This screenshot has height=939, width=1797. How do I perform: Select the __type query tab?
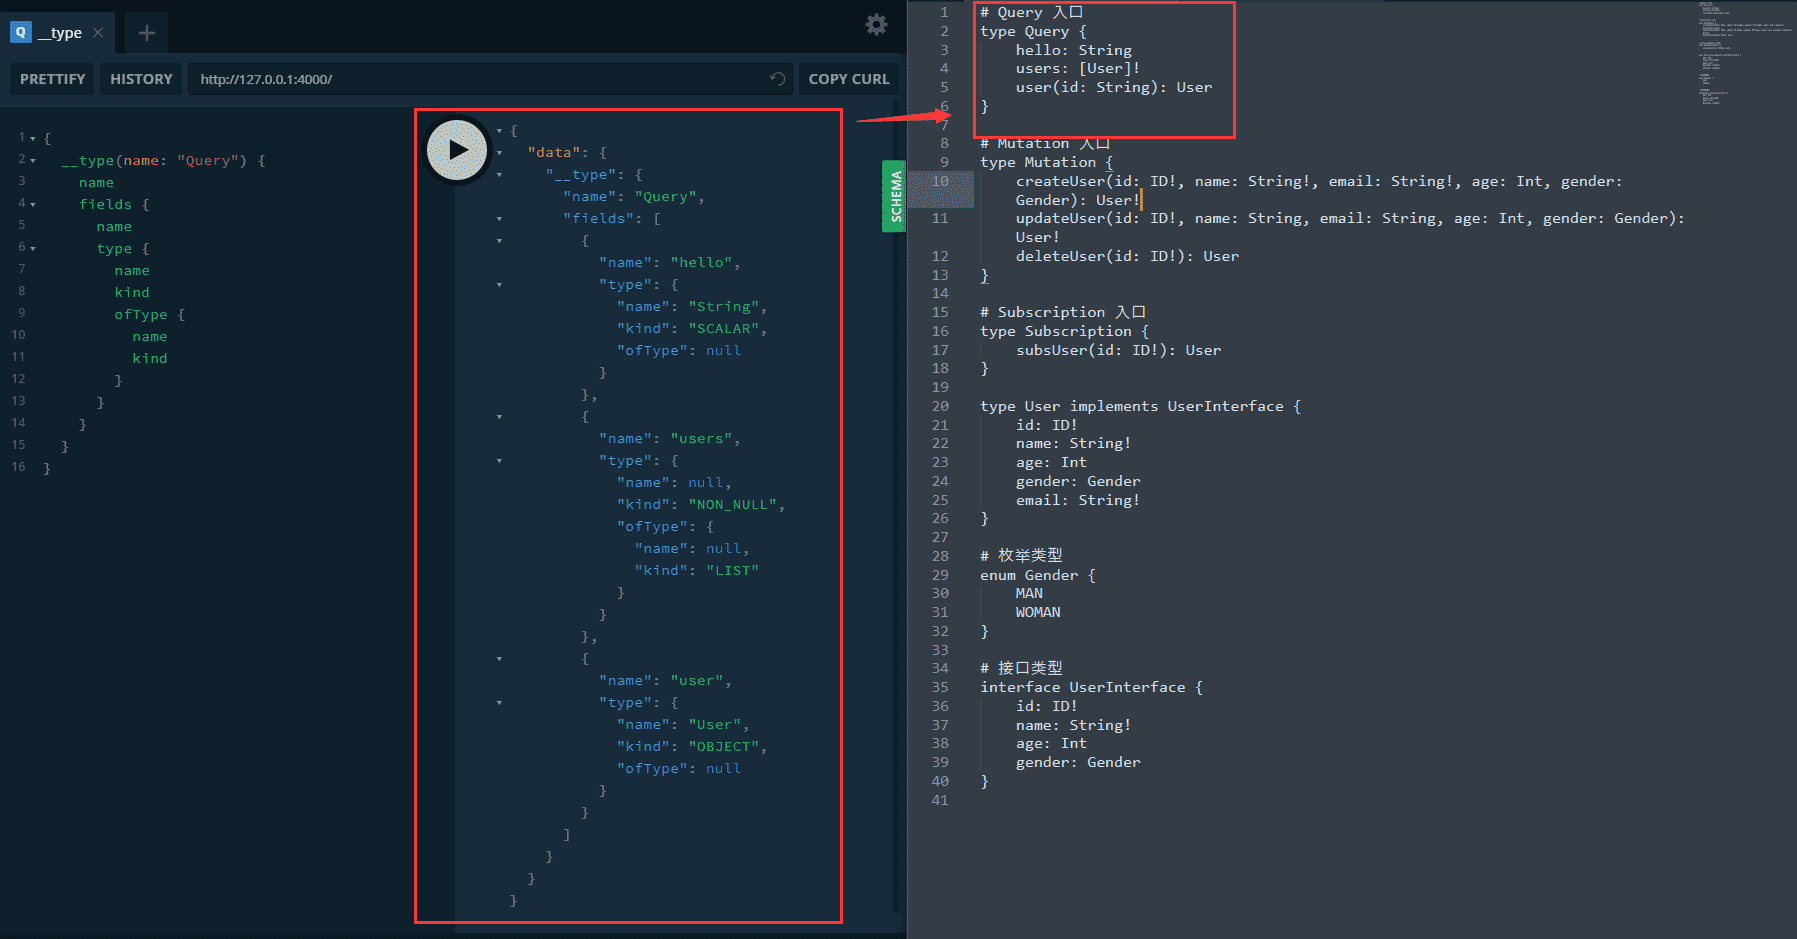58,33
